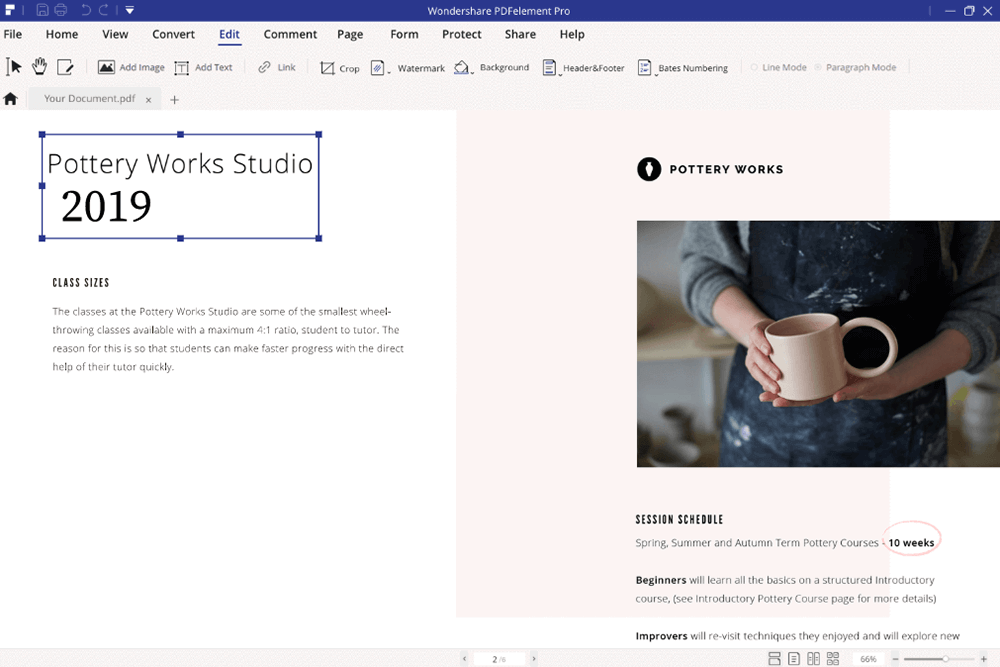Activate the Hand pan tool

coord(40,67)
